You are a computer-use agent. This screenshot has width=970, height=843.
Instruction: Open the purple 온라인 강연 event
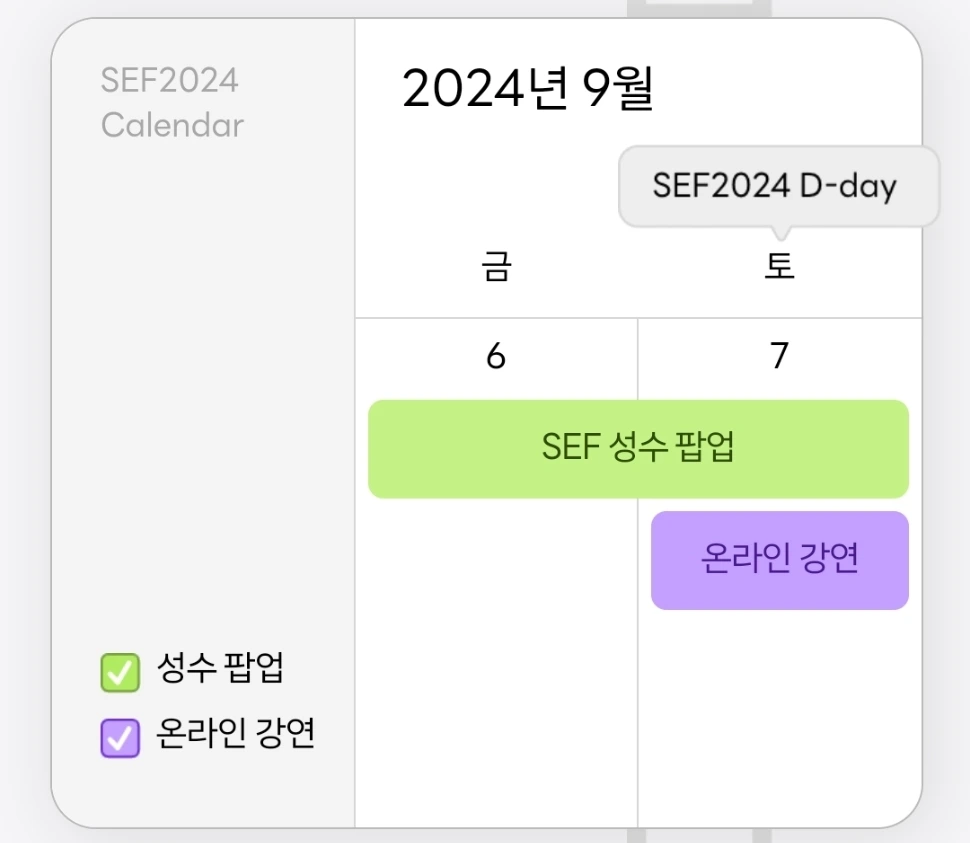pos(779,560)
